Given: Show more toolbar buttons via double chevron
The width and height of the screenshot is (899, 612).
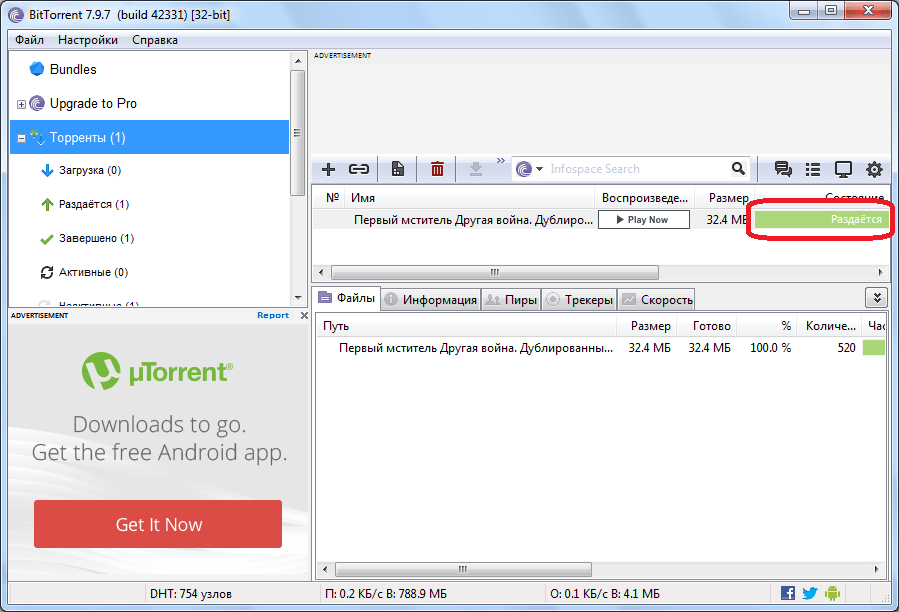Looking at the screenshot, I should point(501,161).
